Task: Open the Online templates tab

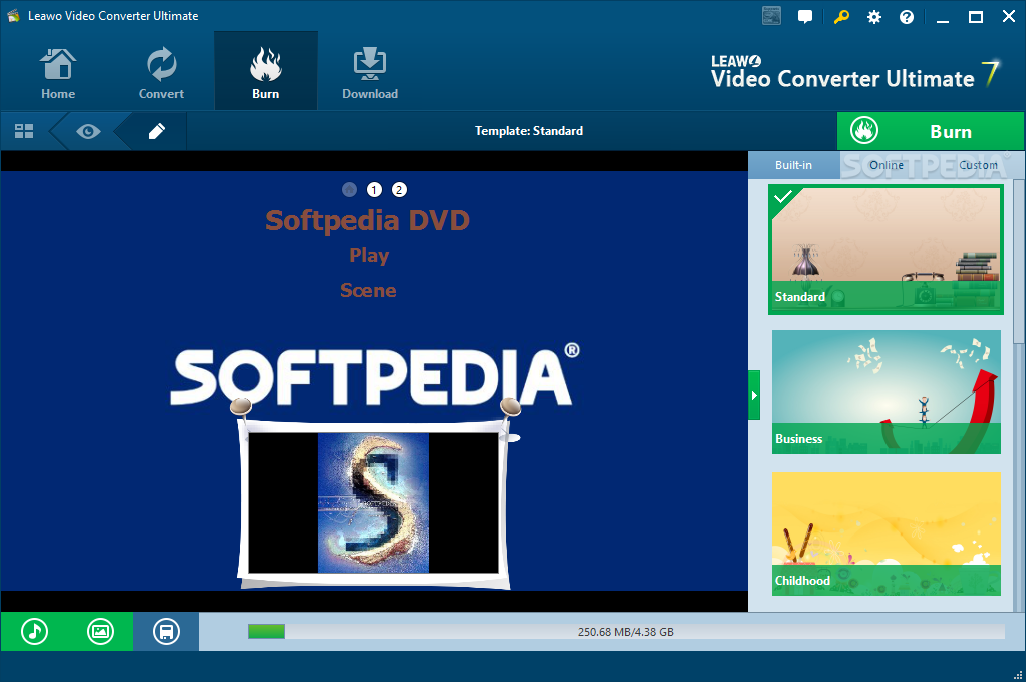Action: (x=886, y=165)
